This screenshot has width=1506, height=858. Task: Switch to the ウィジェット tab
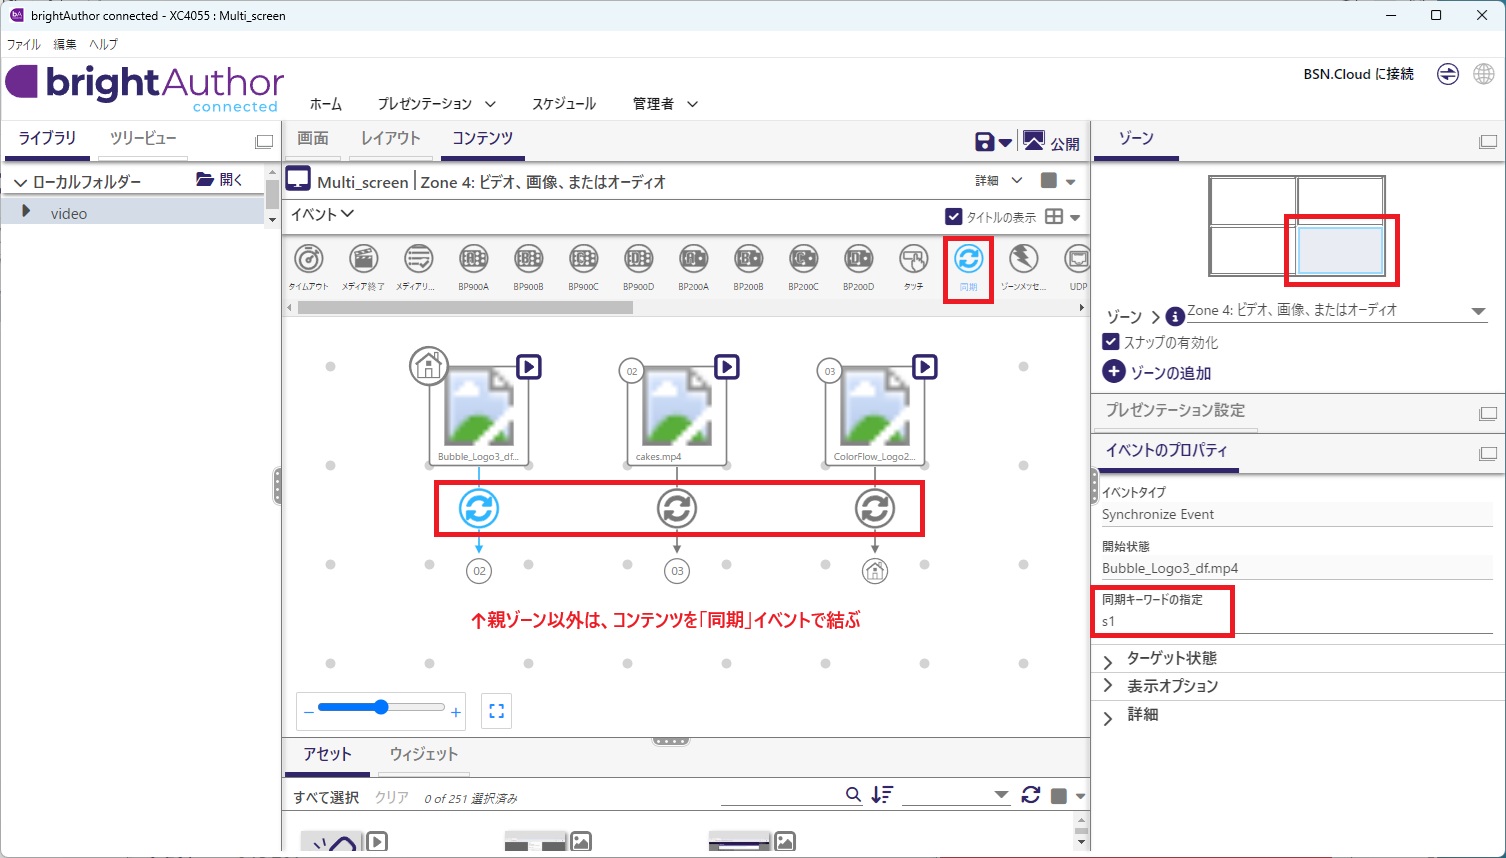(424, 754)
